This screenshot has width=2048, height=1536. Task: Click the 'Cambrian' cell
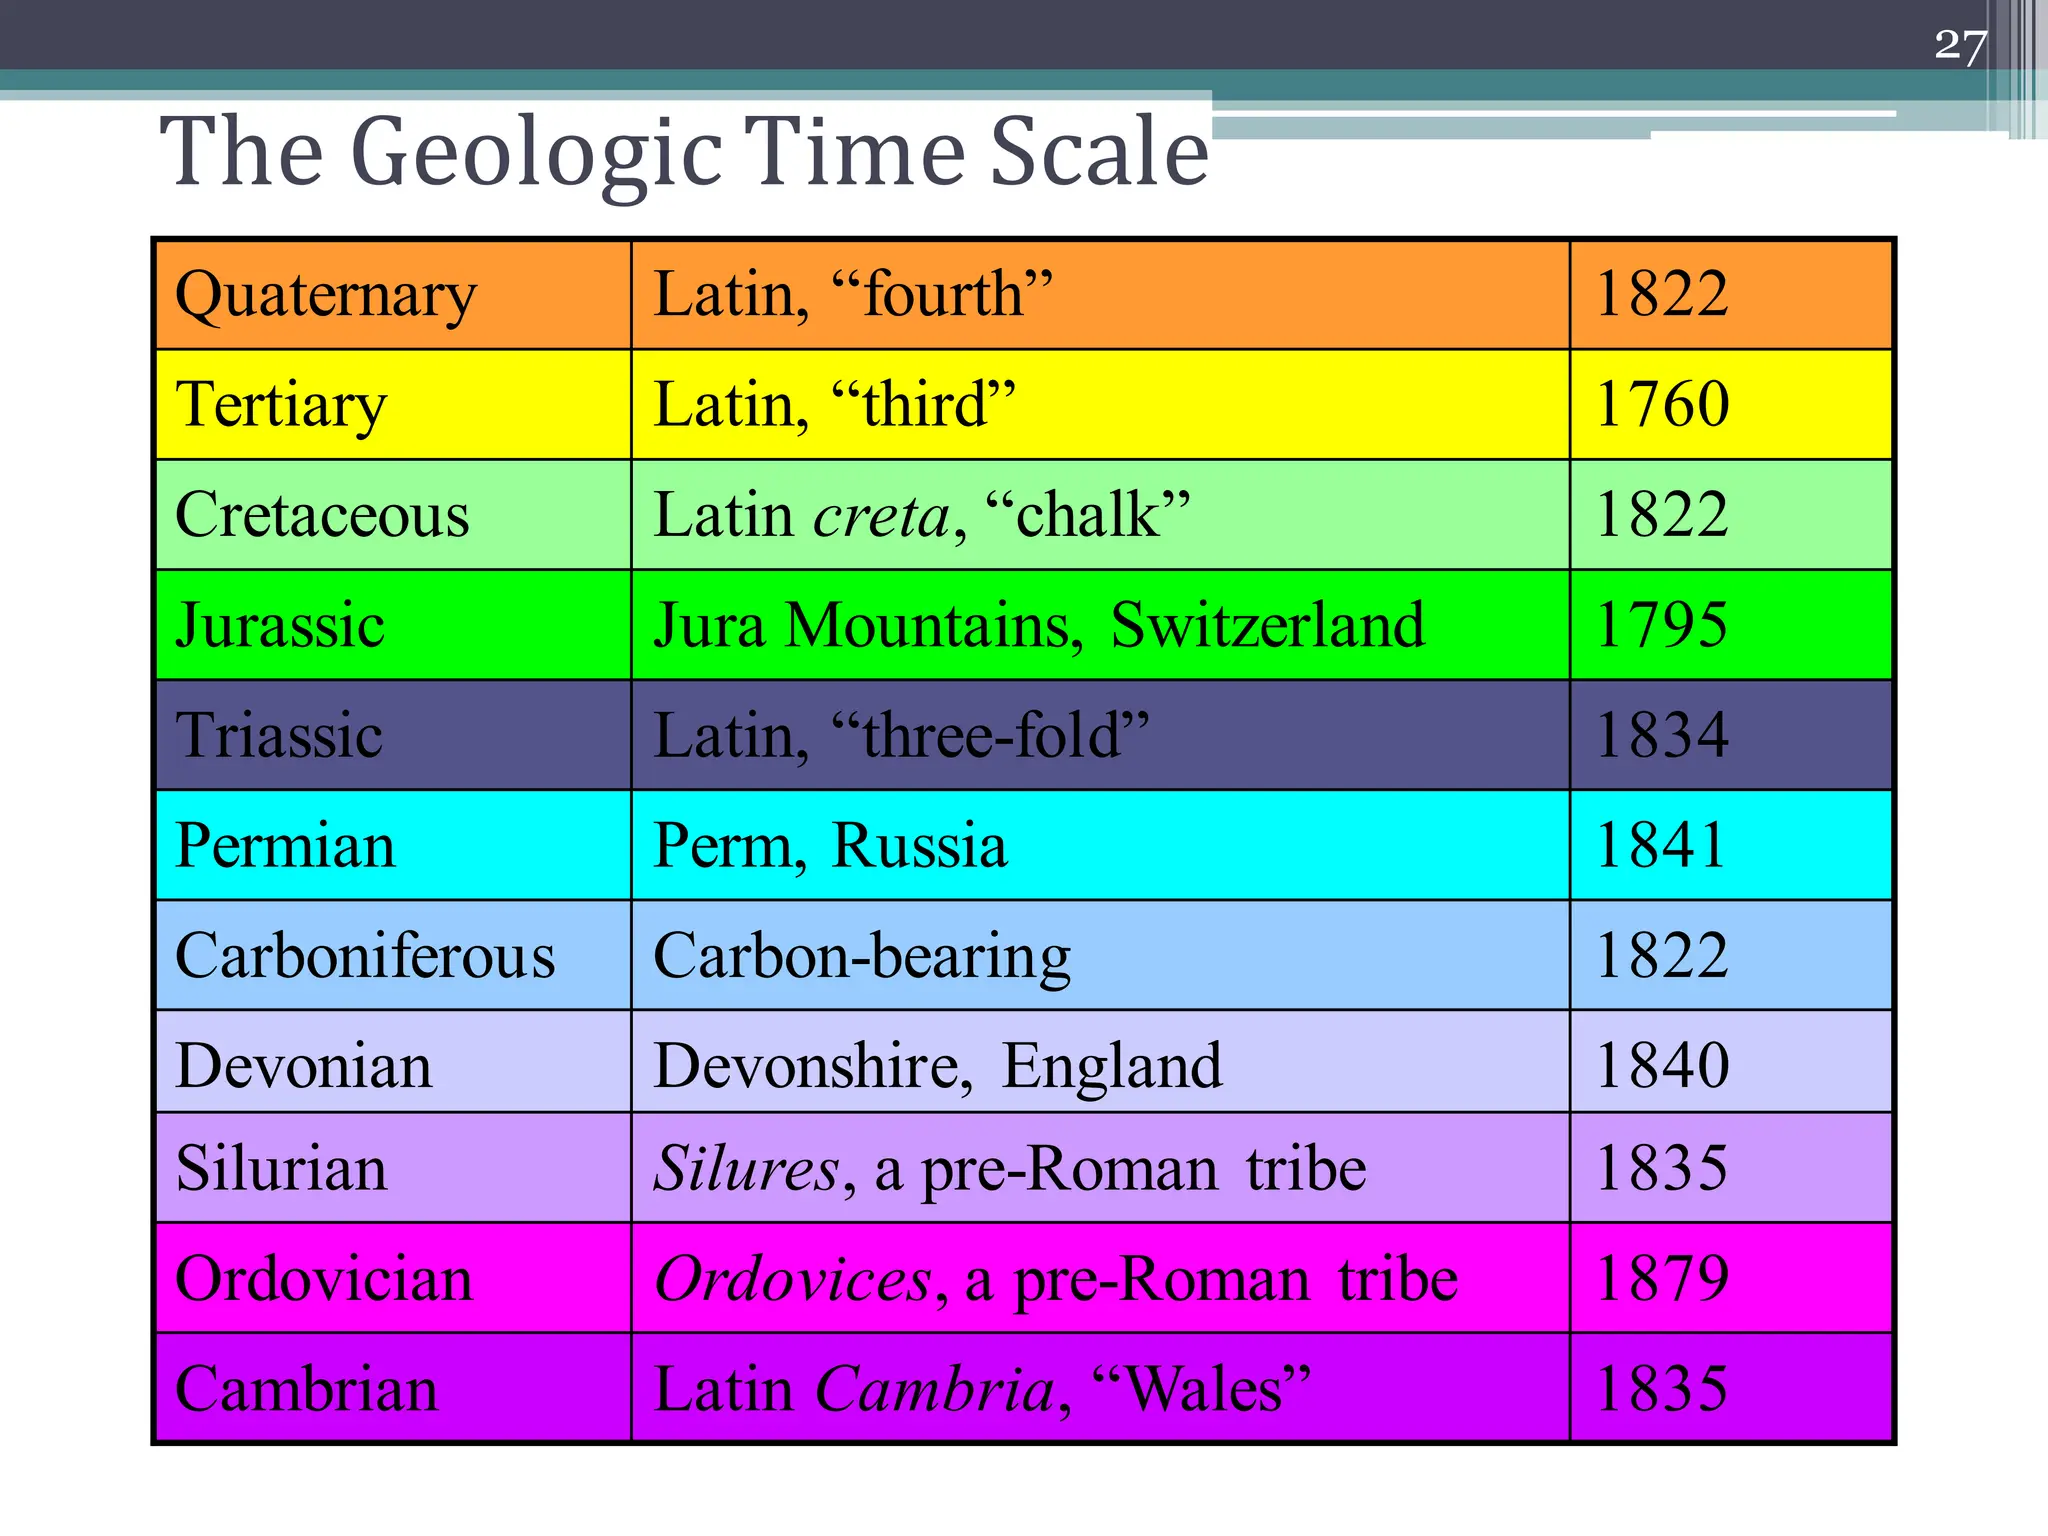pos(394,1387)
